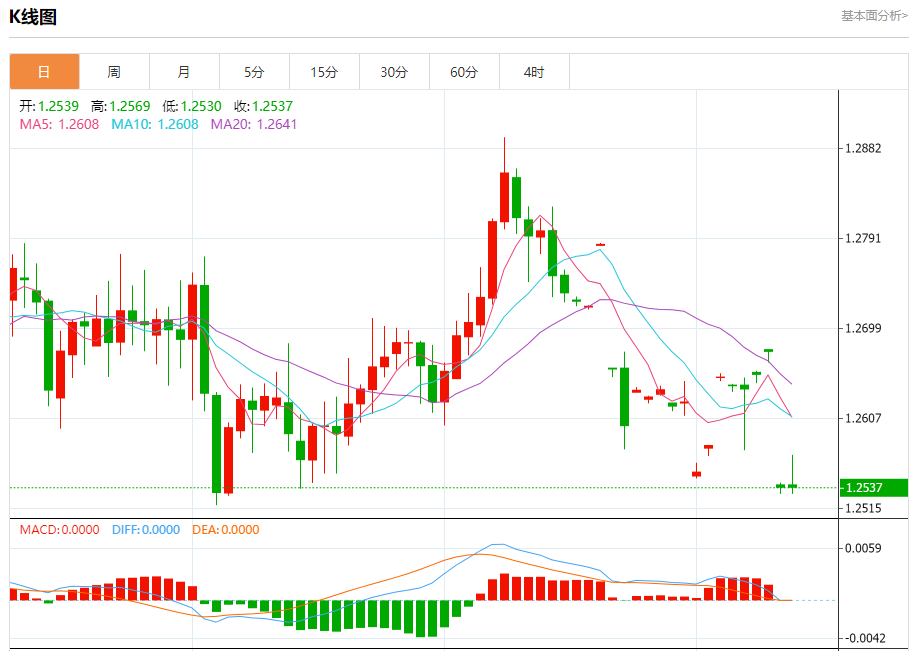Open the 60分 interval tab
This screenshot has height=651, width=918.
pyautogui.click(x=464, y=72)
